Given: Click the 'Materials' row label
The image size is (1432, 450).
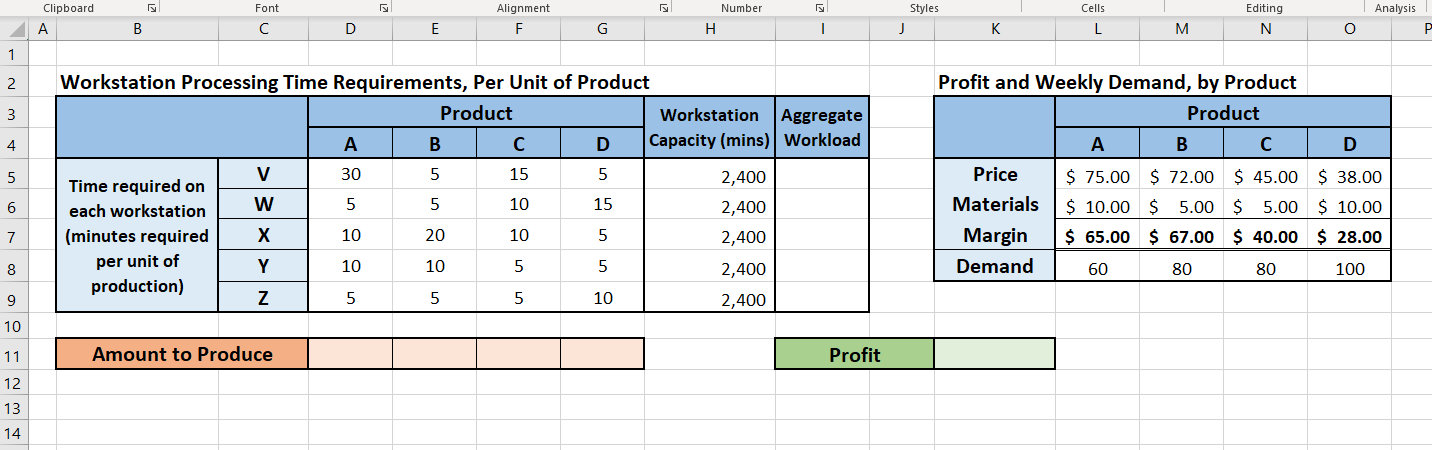Looking at the screenshot, I should pos(994,206).
